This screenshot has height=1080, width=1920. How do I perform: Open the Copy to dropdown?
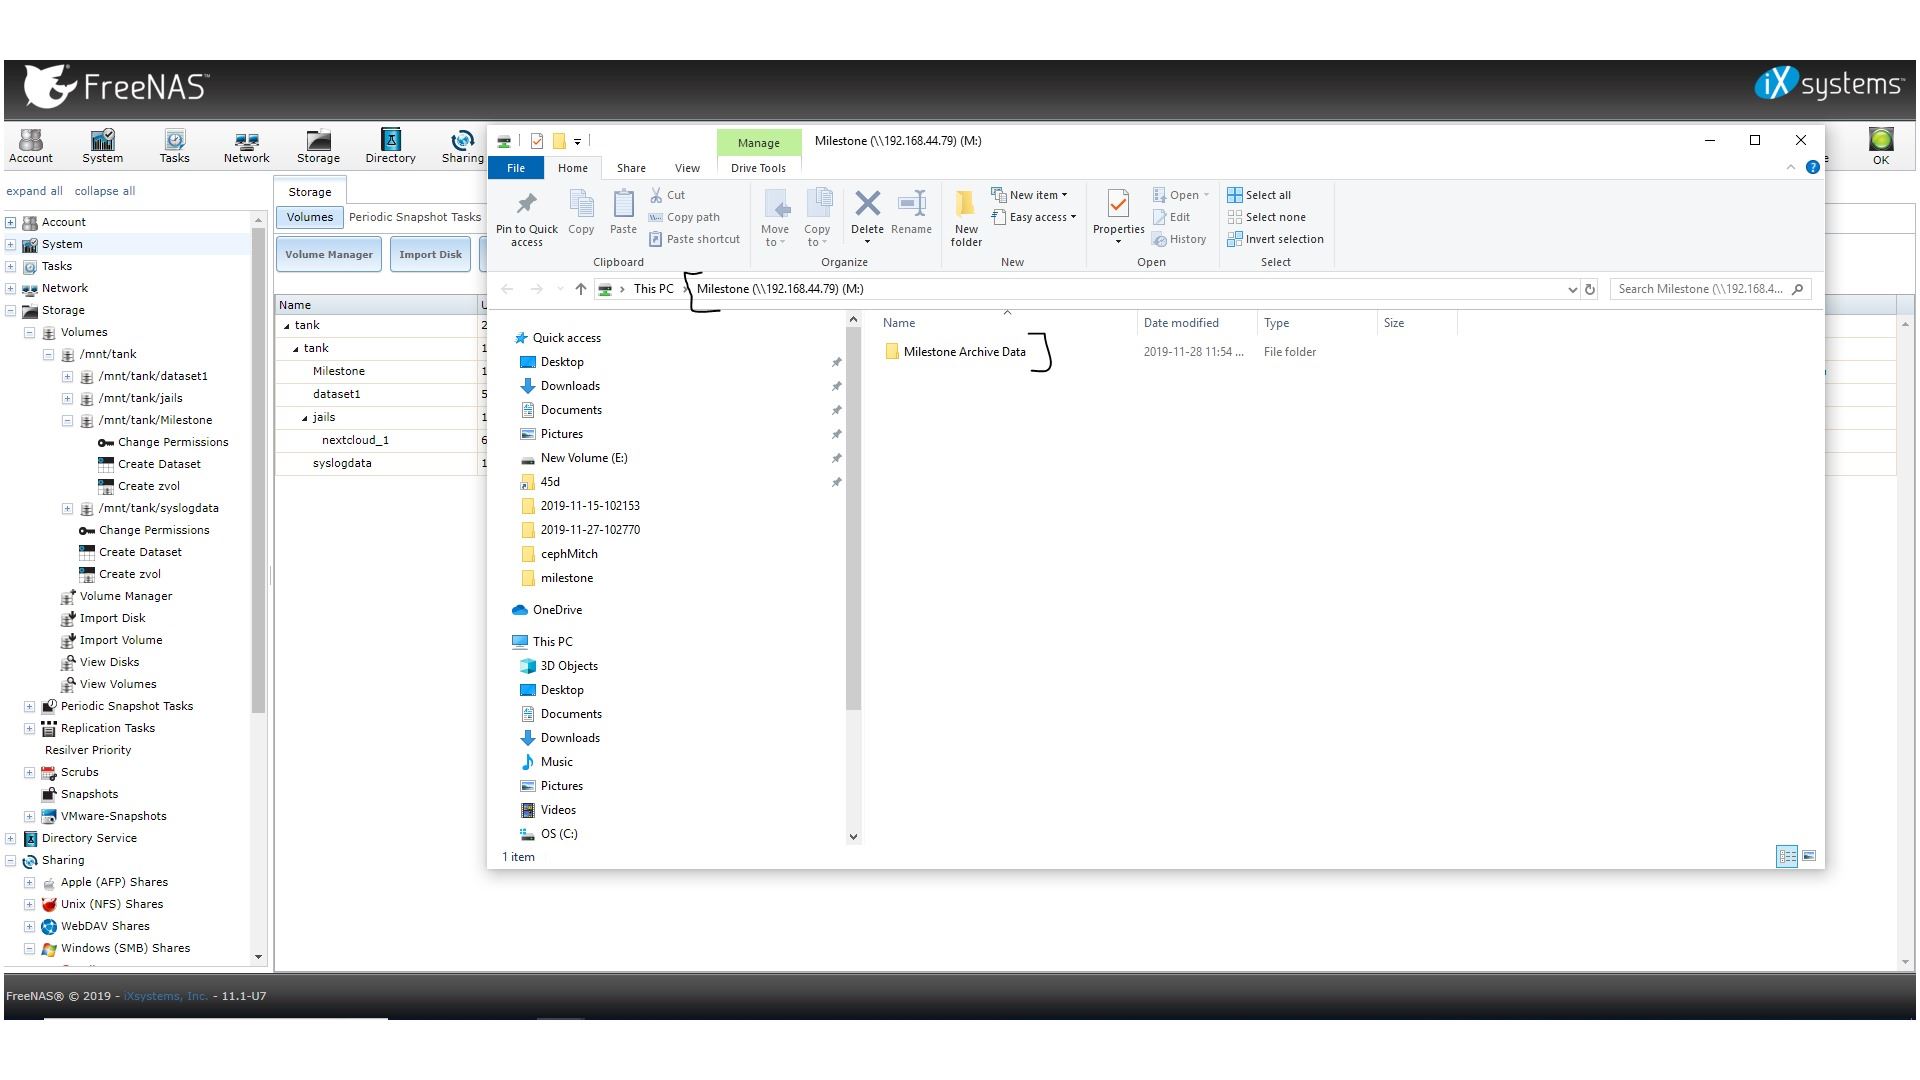tap(817, 218)
